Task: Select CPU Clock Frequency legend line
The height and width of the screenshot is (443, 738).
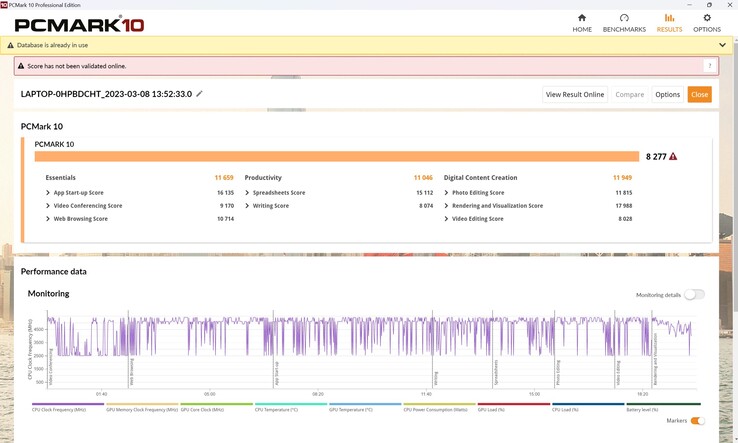Action: pos(68,404)
